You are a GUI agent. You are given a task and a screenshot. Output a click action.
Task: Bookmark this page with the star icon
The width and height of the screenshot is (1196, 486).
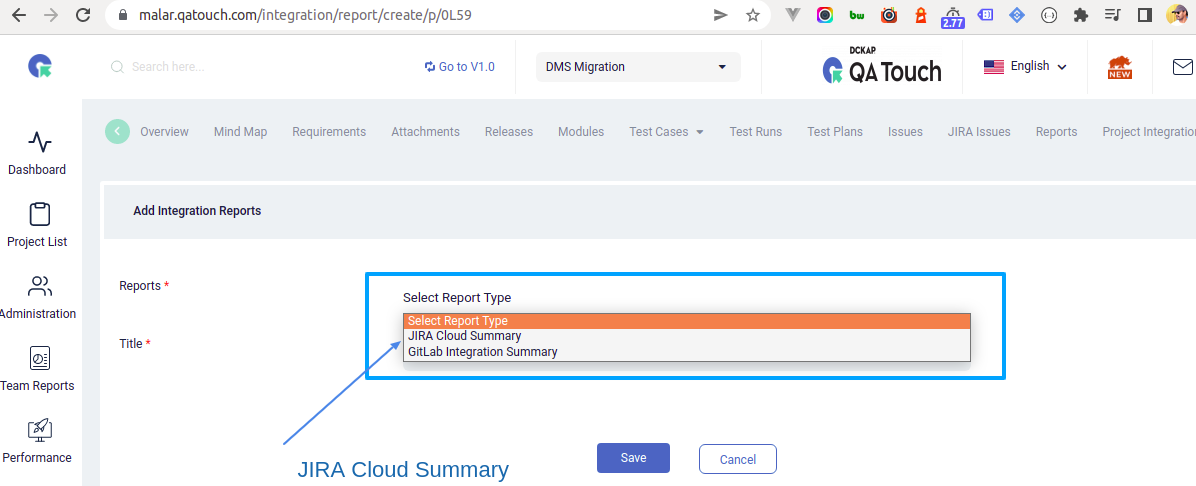(x=753, y=15)
